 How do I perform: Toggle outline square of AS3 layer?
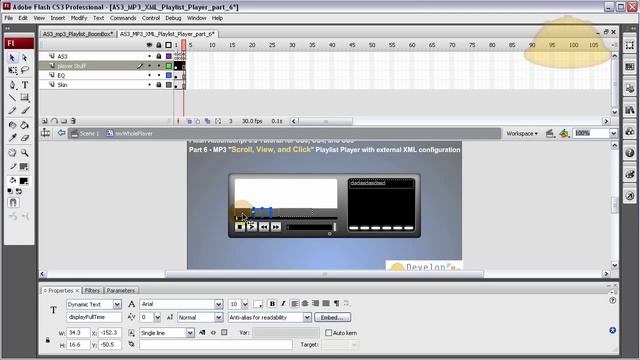(x=169, y=56)
